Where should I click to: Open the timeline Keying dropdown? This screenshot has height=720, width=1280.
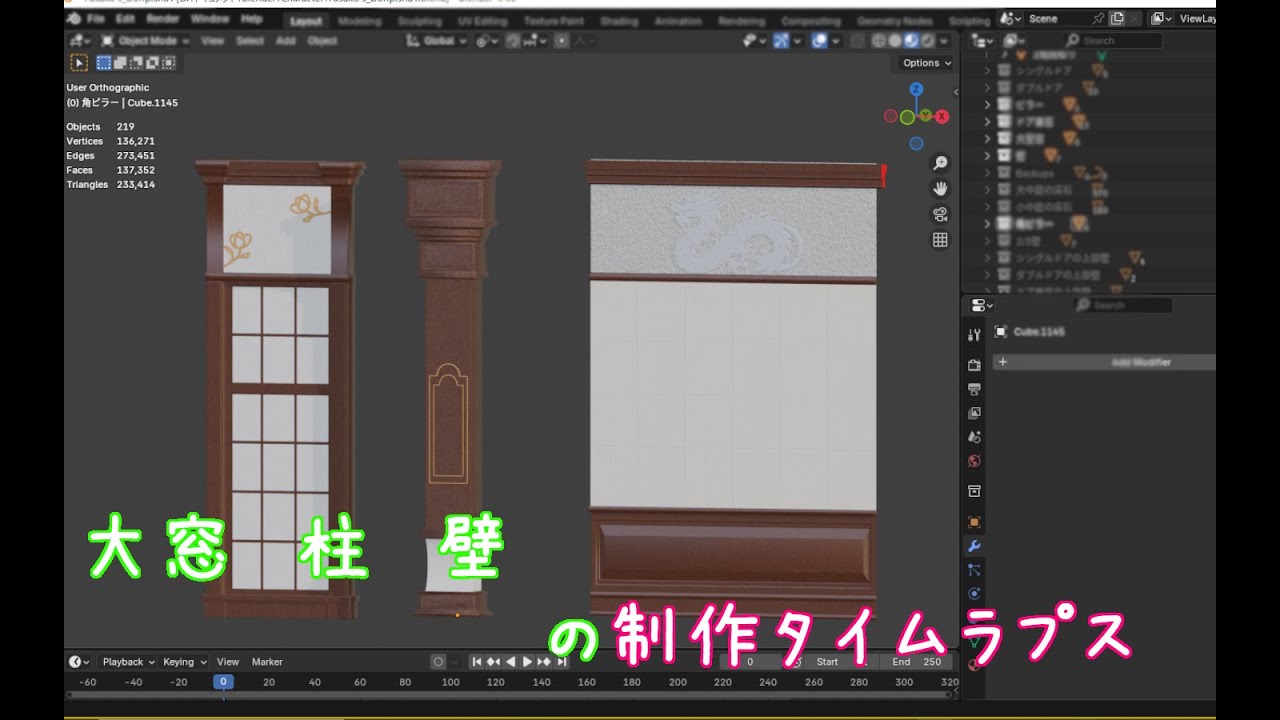coord(185,662)
